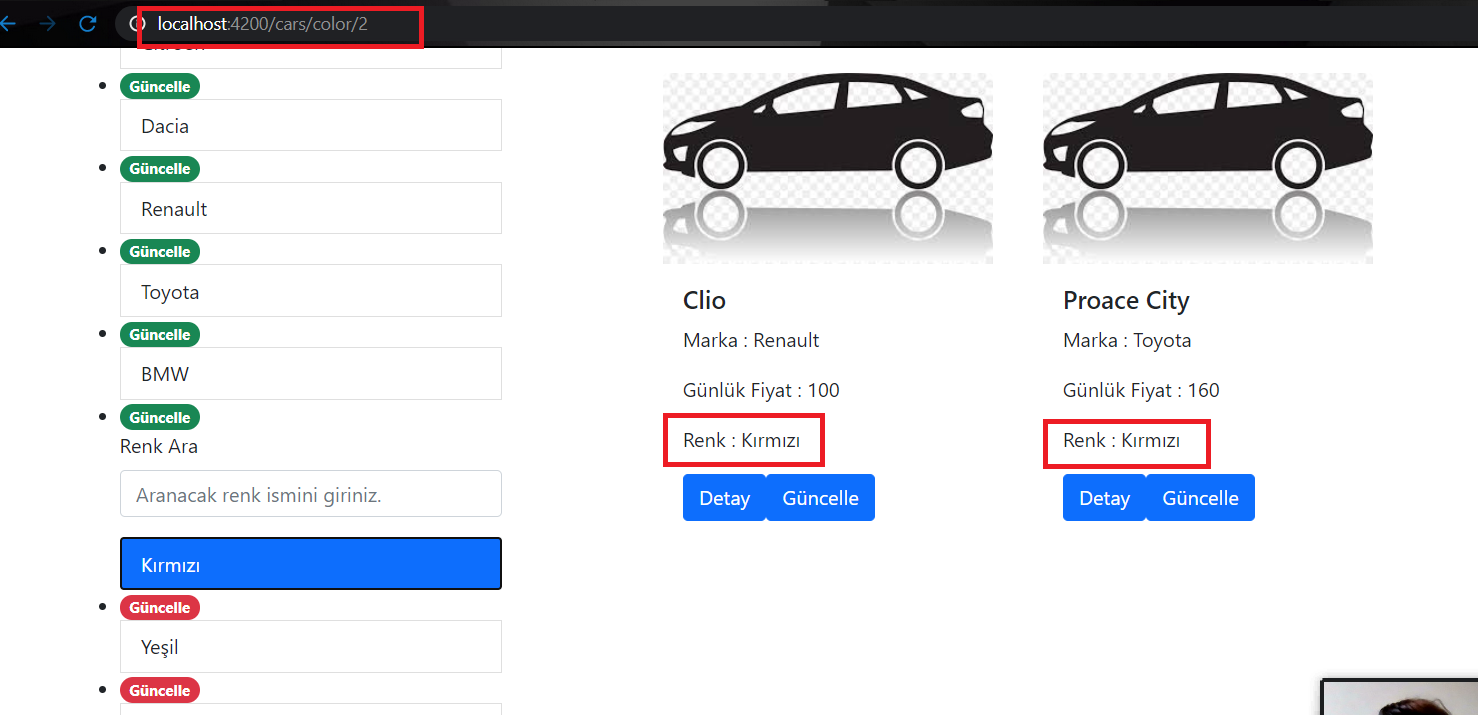
Task: Select the Kırmızı color in the list
Action: [x=310, y=563]
